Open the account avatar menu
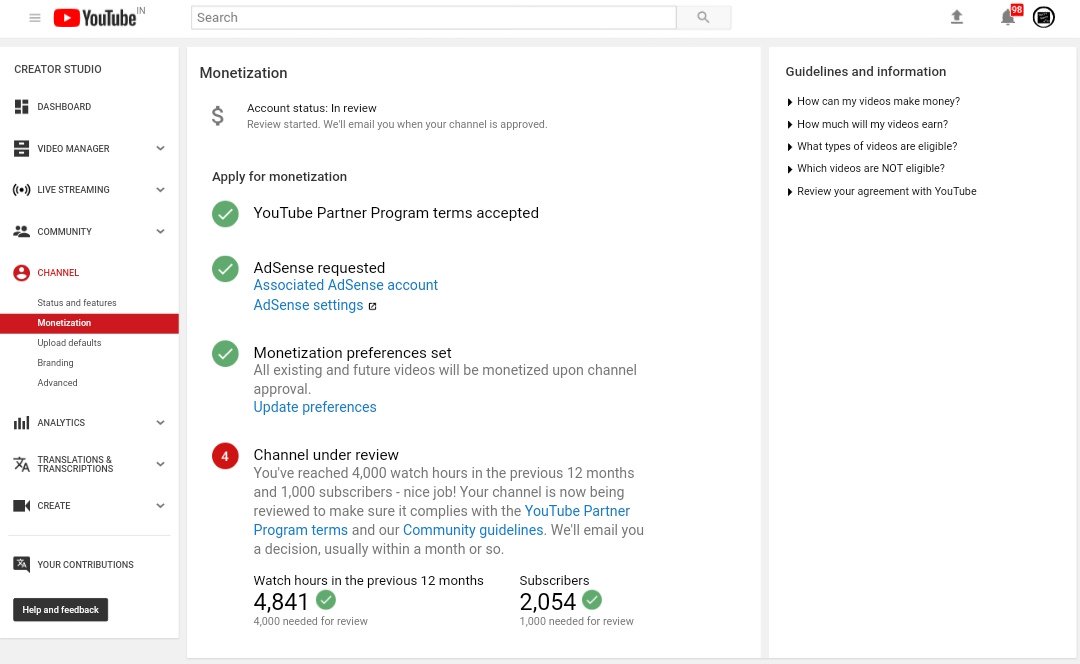The image size is (1080, 664). click(x=1043, y=17)
